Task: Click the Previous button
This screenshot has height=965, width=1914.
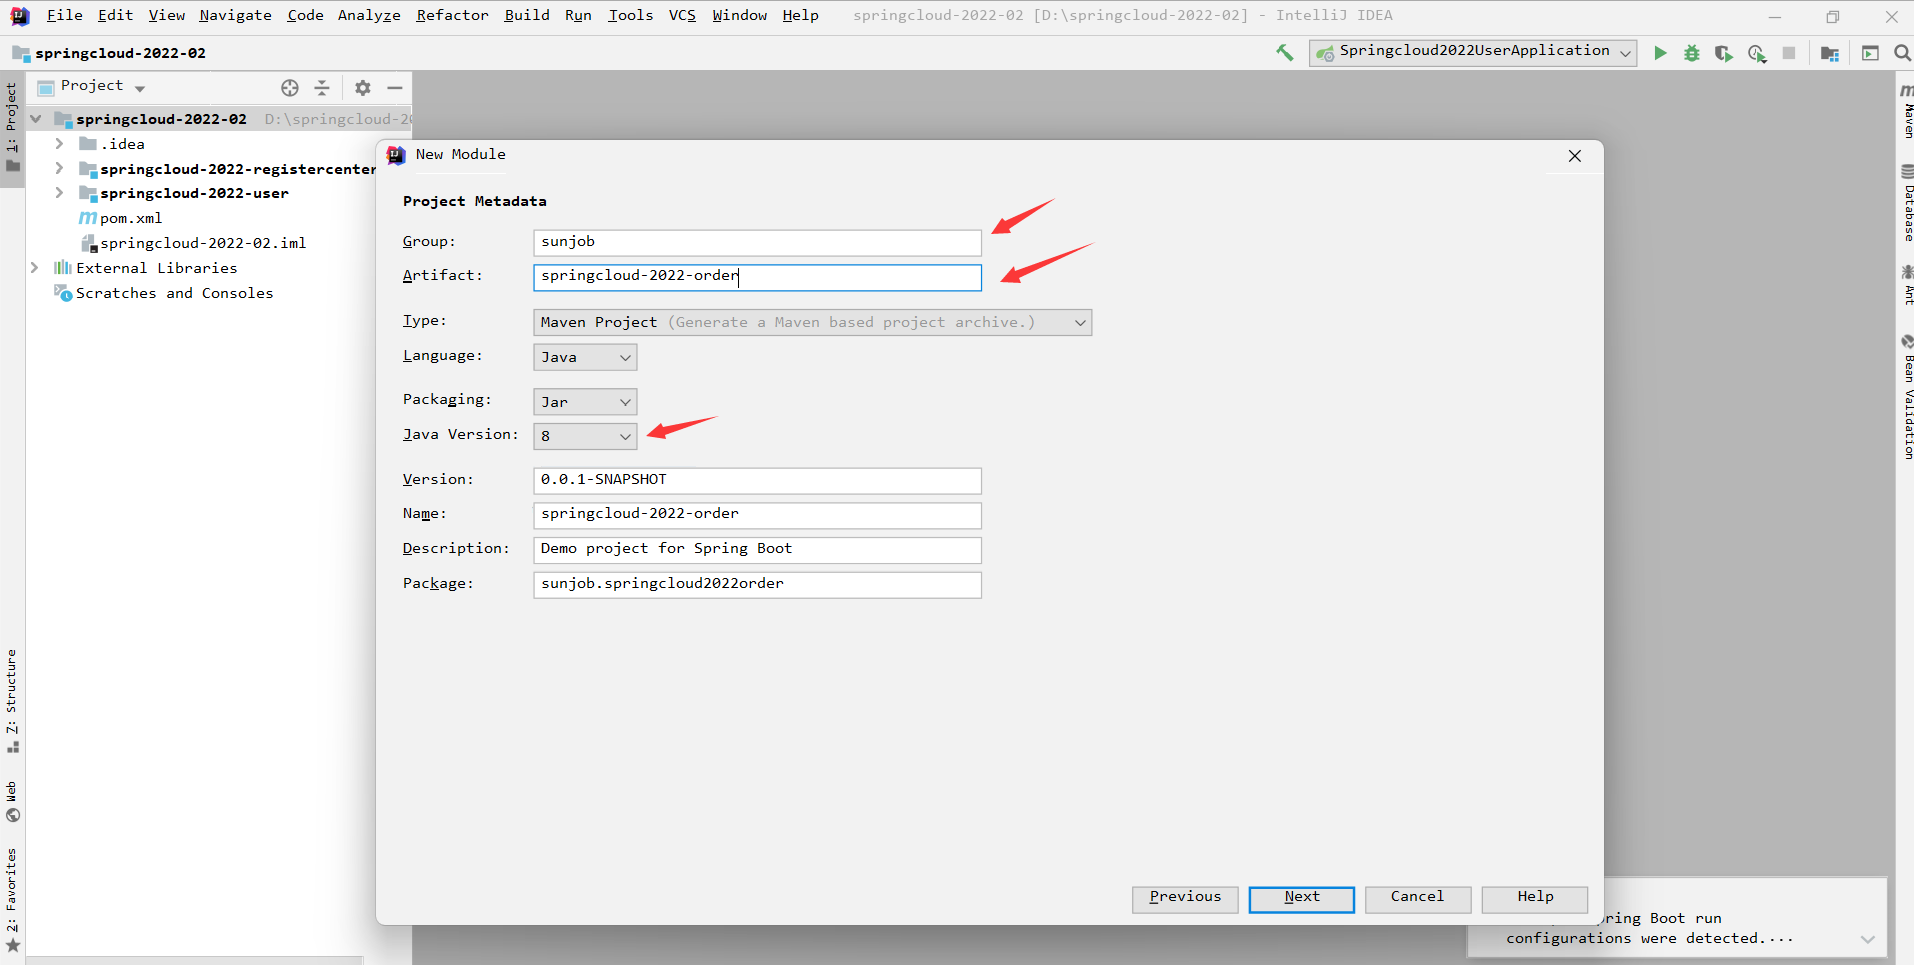Action: [x=1185, y=899]
